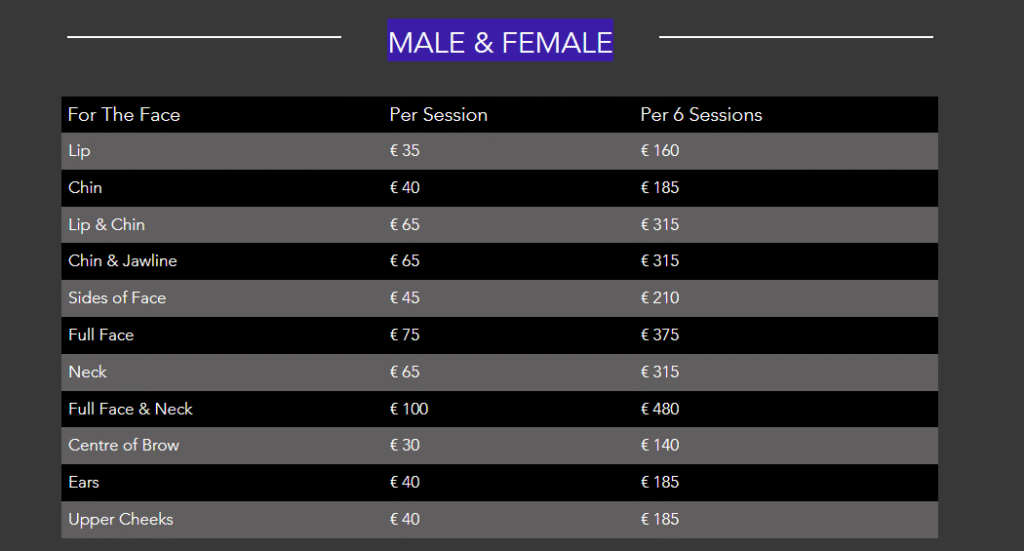The image size is (1024, 551).
Task: Click the Centre of Brow row label
Action: (124, 445)
